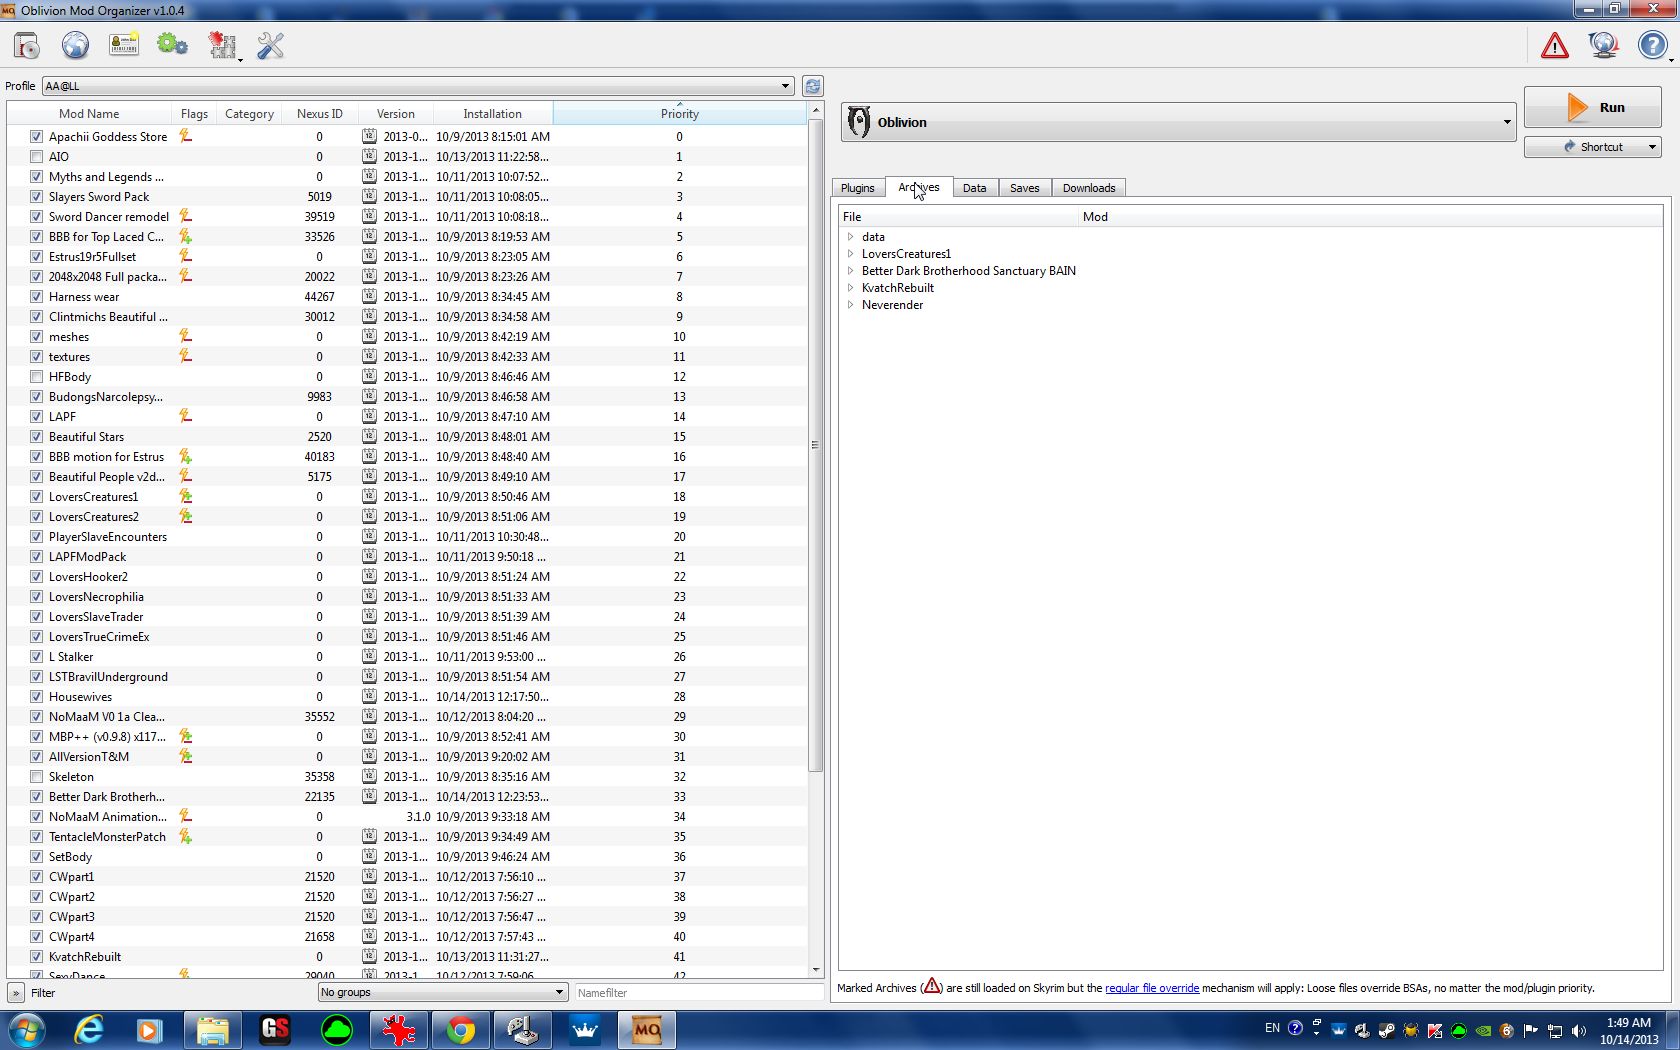Enable the Skeleton mod checkbox
1680x1050 pixels.
(36, 776)
